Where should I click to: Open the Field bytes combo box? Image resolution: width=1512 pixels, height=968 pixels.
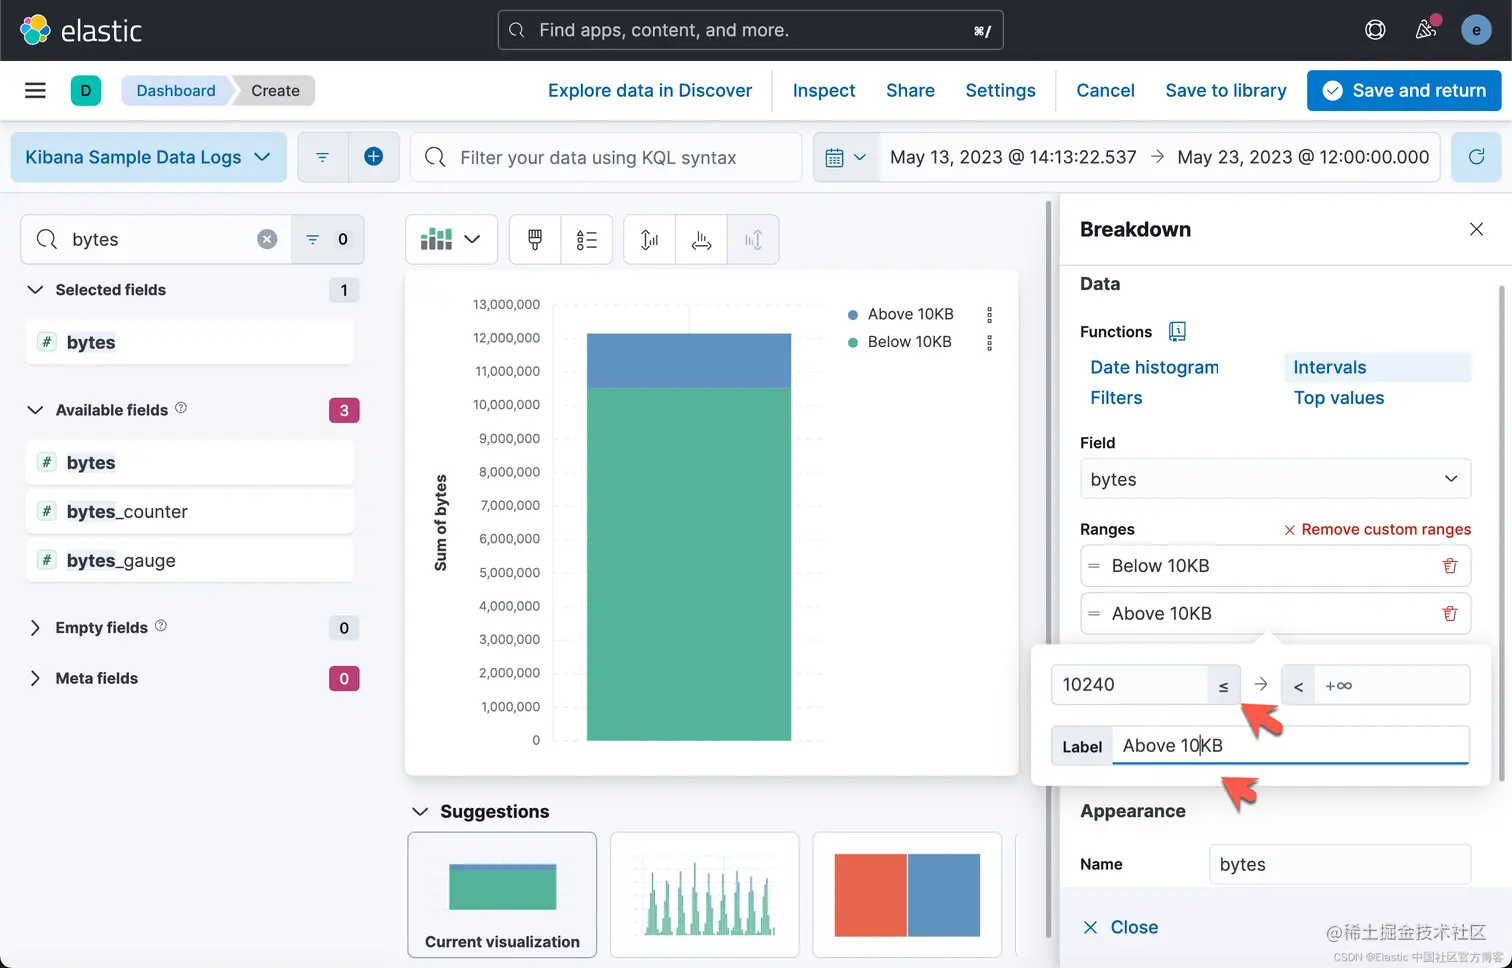(1275, 479)
